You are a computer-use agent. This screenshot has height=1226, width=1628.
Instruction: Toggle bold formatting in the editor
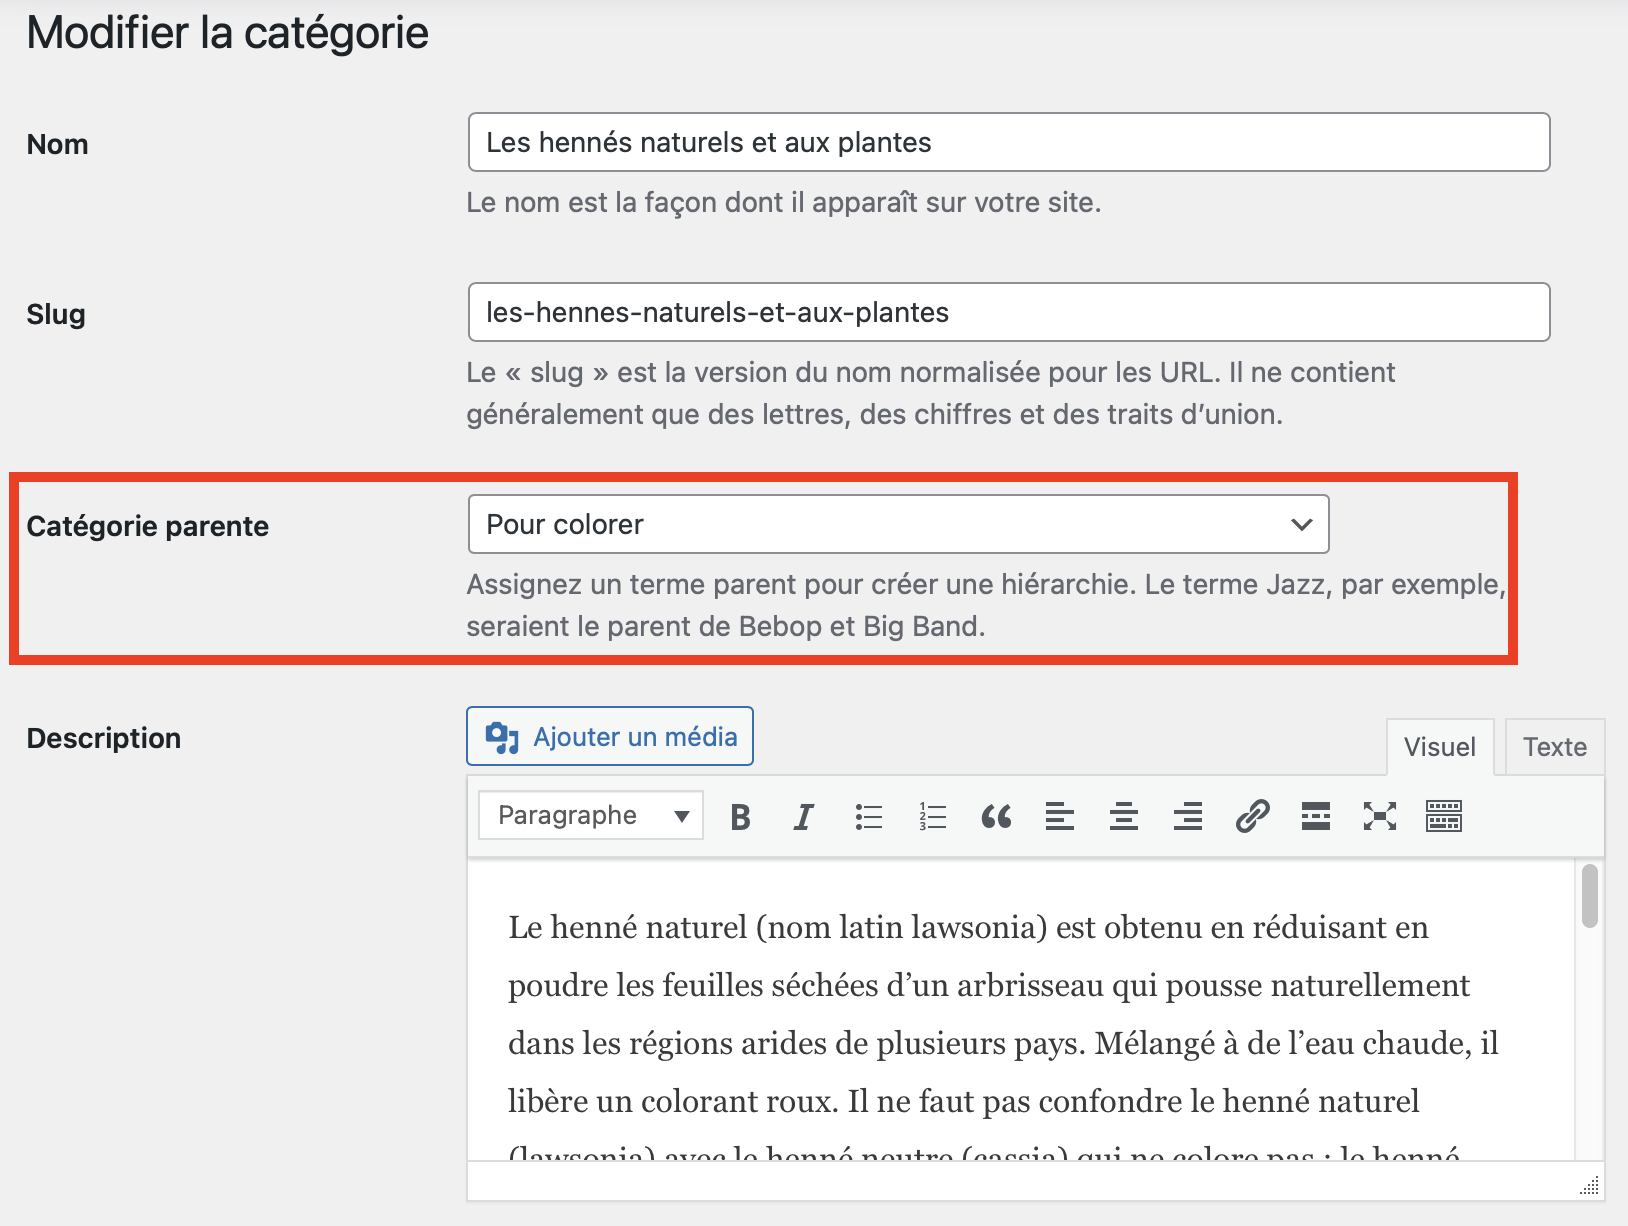(x=740, y=817)
